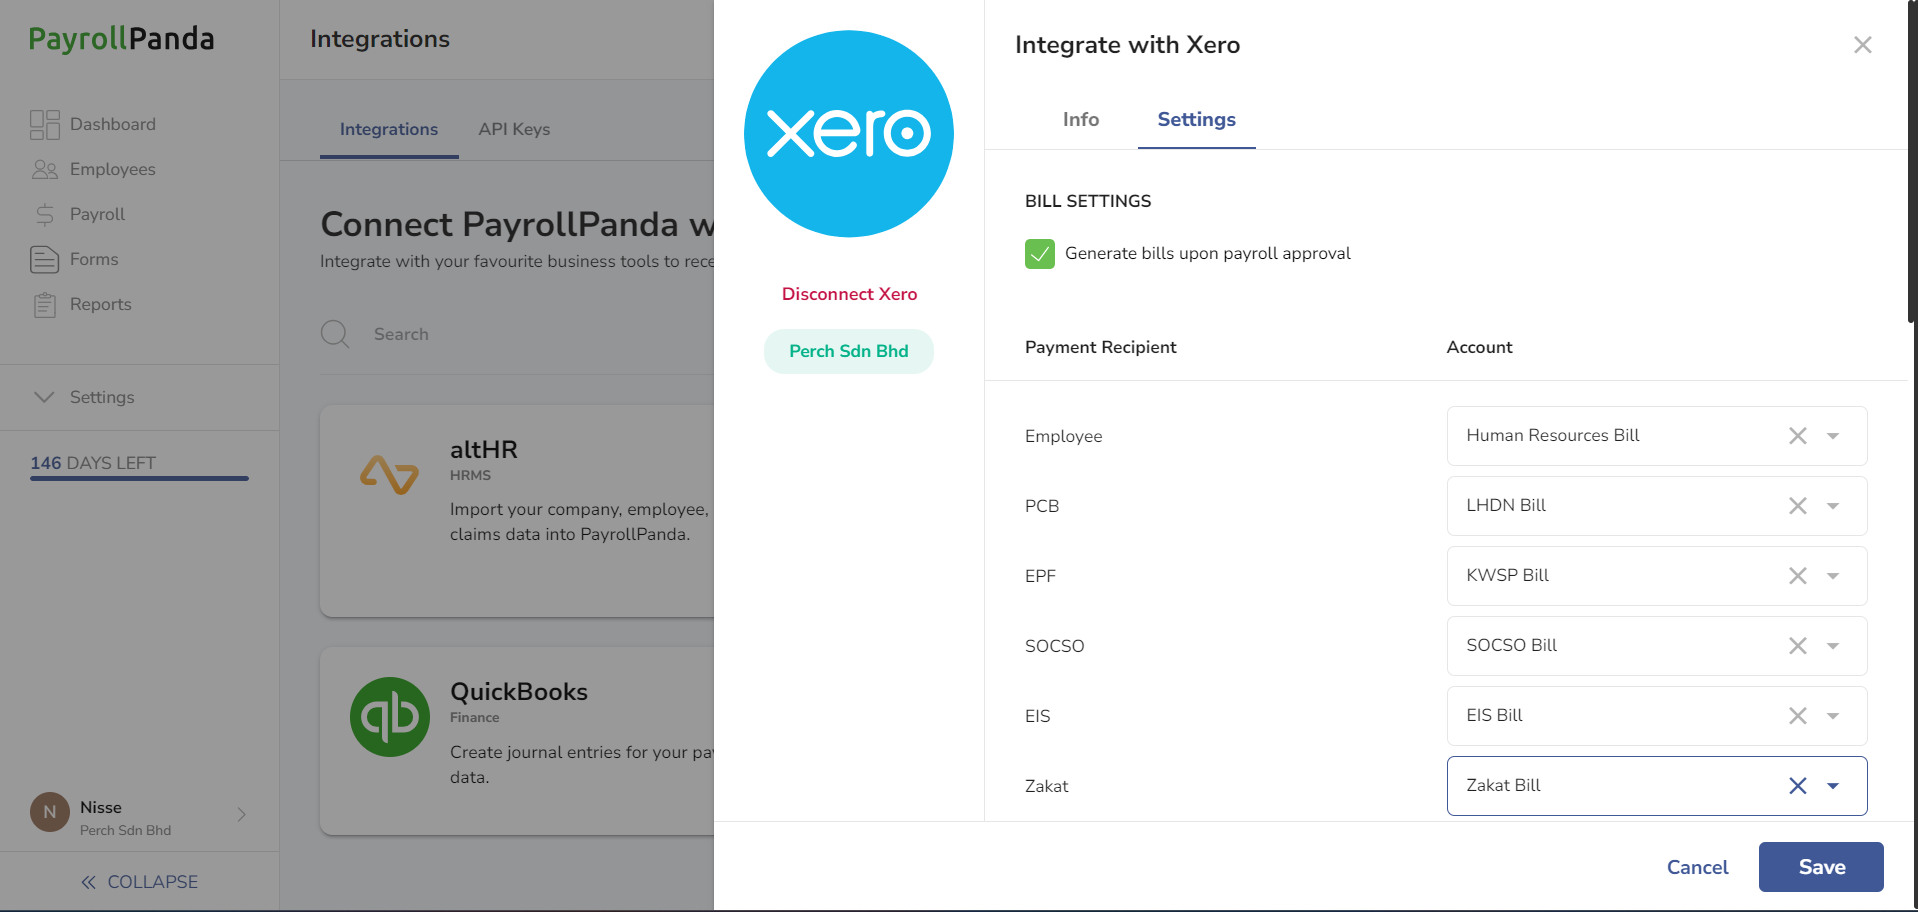Uncheck Generate bills upon payroll approval
This screenshot has width=1918, height=912.
1039,253
